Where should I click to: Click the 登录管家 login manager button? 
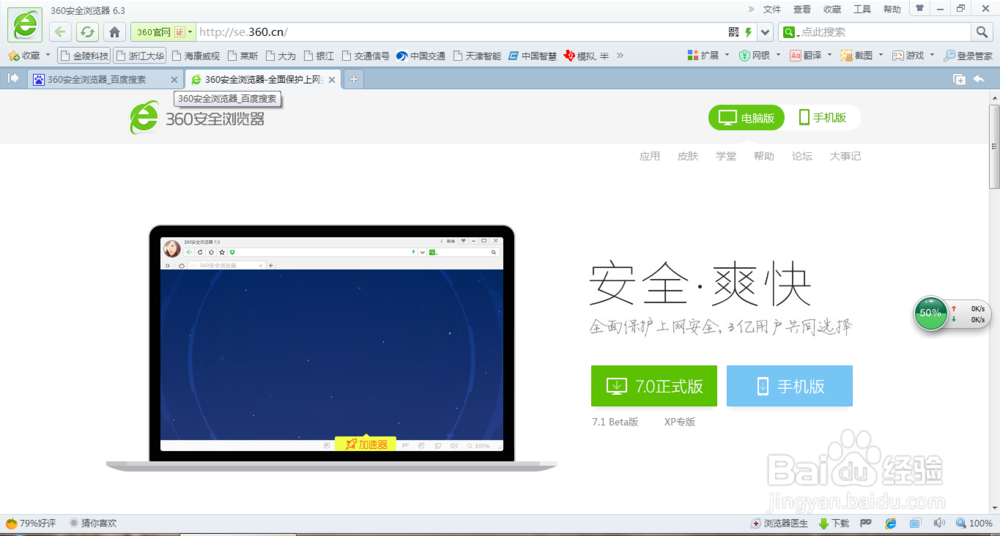point(967,56)
